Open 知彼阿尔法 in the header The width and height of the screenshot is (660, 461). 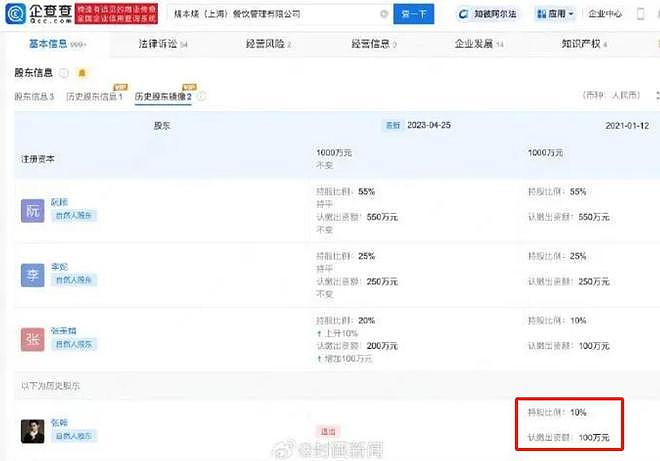(488, 14)
